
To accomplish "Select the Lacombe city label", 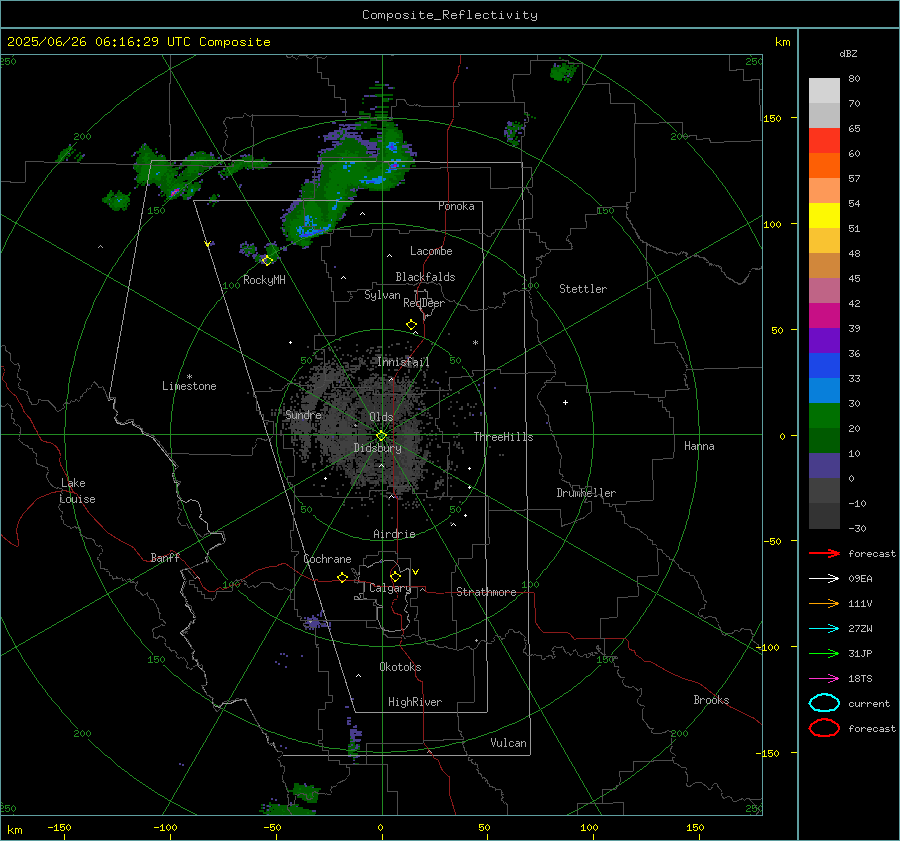I will 431,251.
